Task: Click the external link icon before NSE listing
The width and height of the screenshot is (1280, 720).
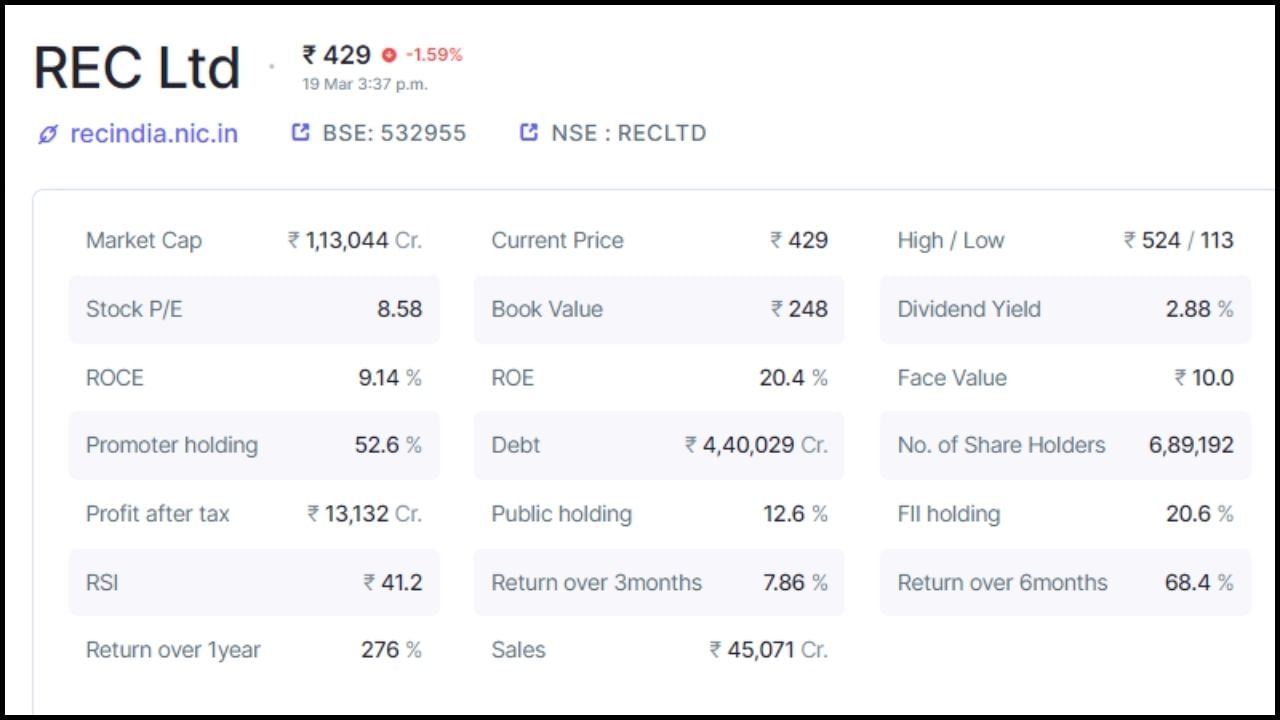Action: coord(527,132)
